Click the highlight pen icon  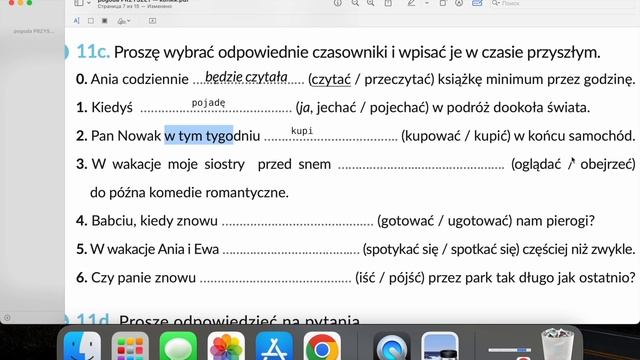point(411,3)
